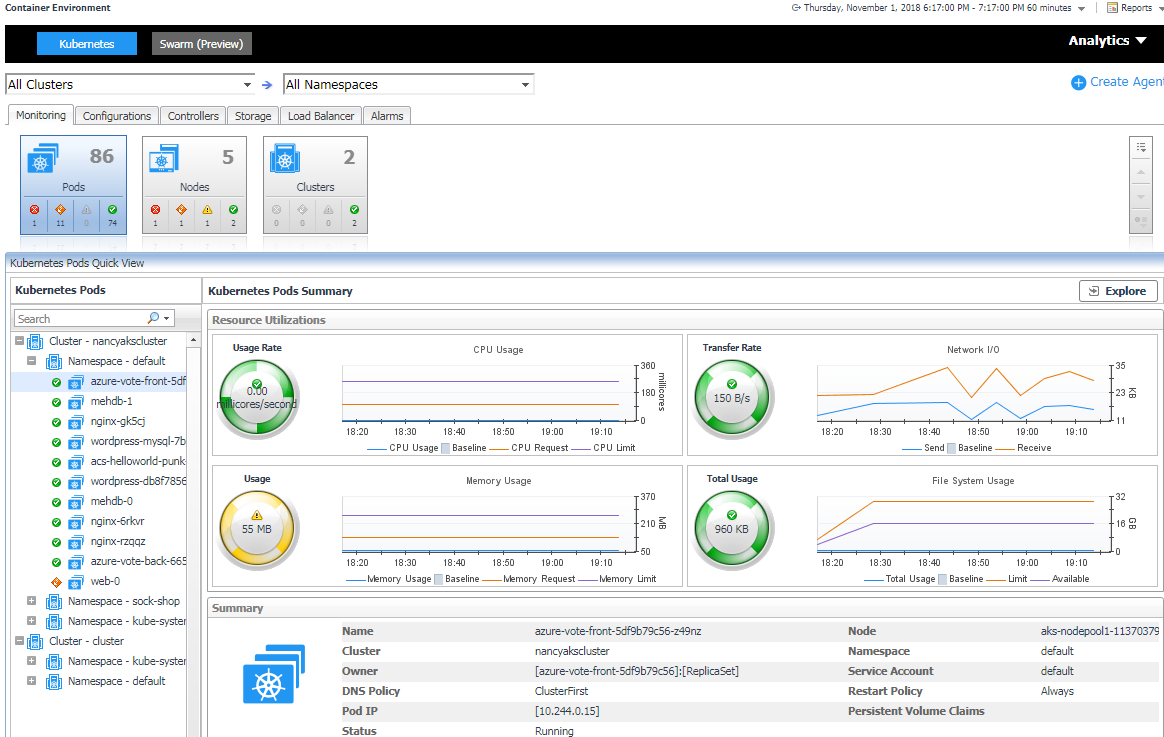The height and width of the screenshot is (737, 1164).
Task: Collapse the Cluster - nancyakscluster tree node
Action: pyautogui.click(x=19, y=341)
